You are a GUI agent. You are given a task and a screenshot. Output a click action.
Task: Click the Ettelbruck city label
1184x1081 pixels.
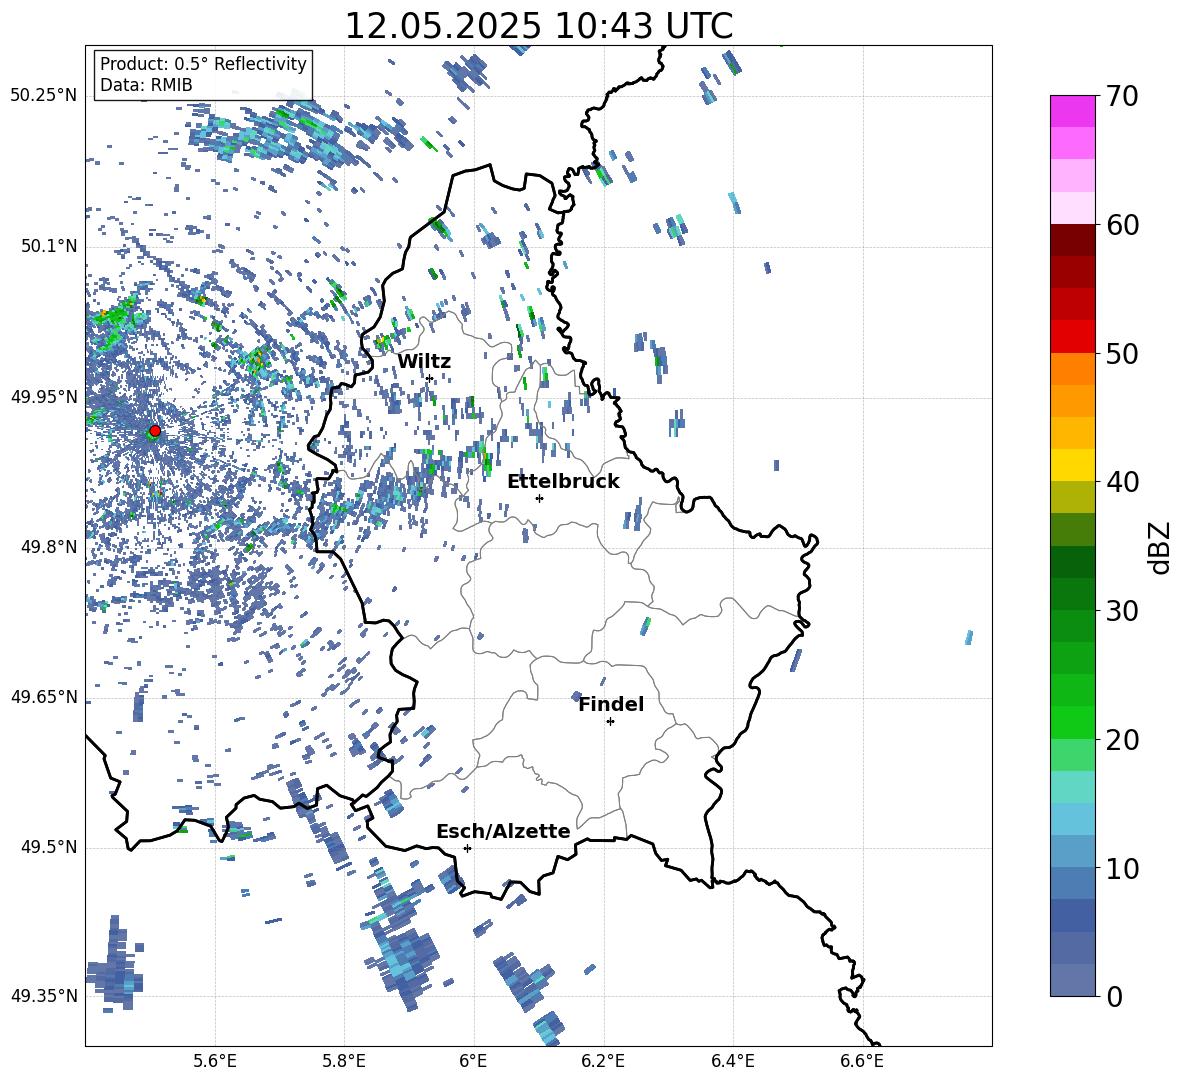tap(563, 482)
